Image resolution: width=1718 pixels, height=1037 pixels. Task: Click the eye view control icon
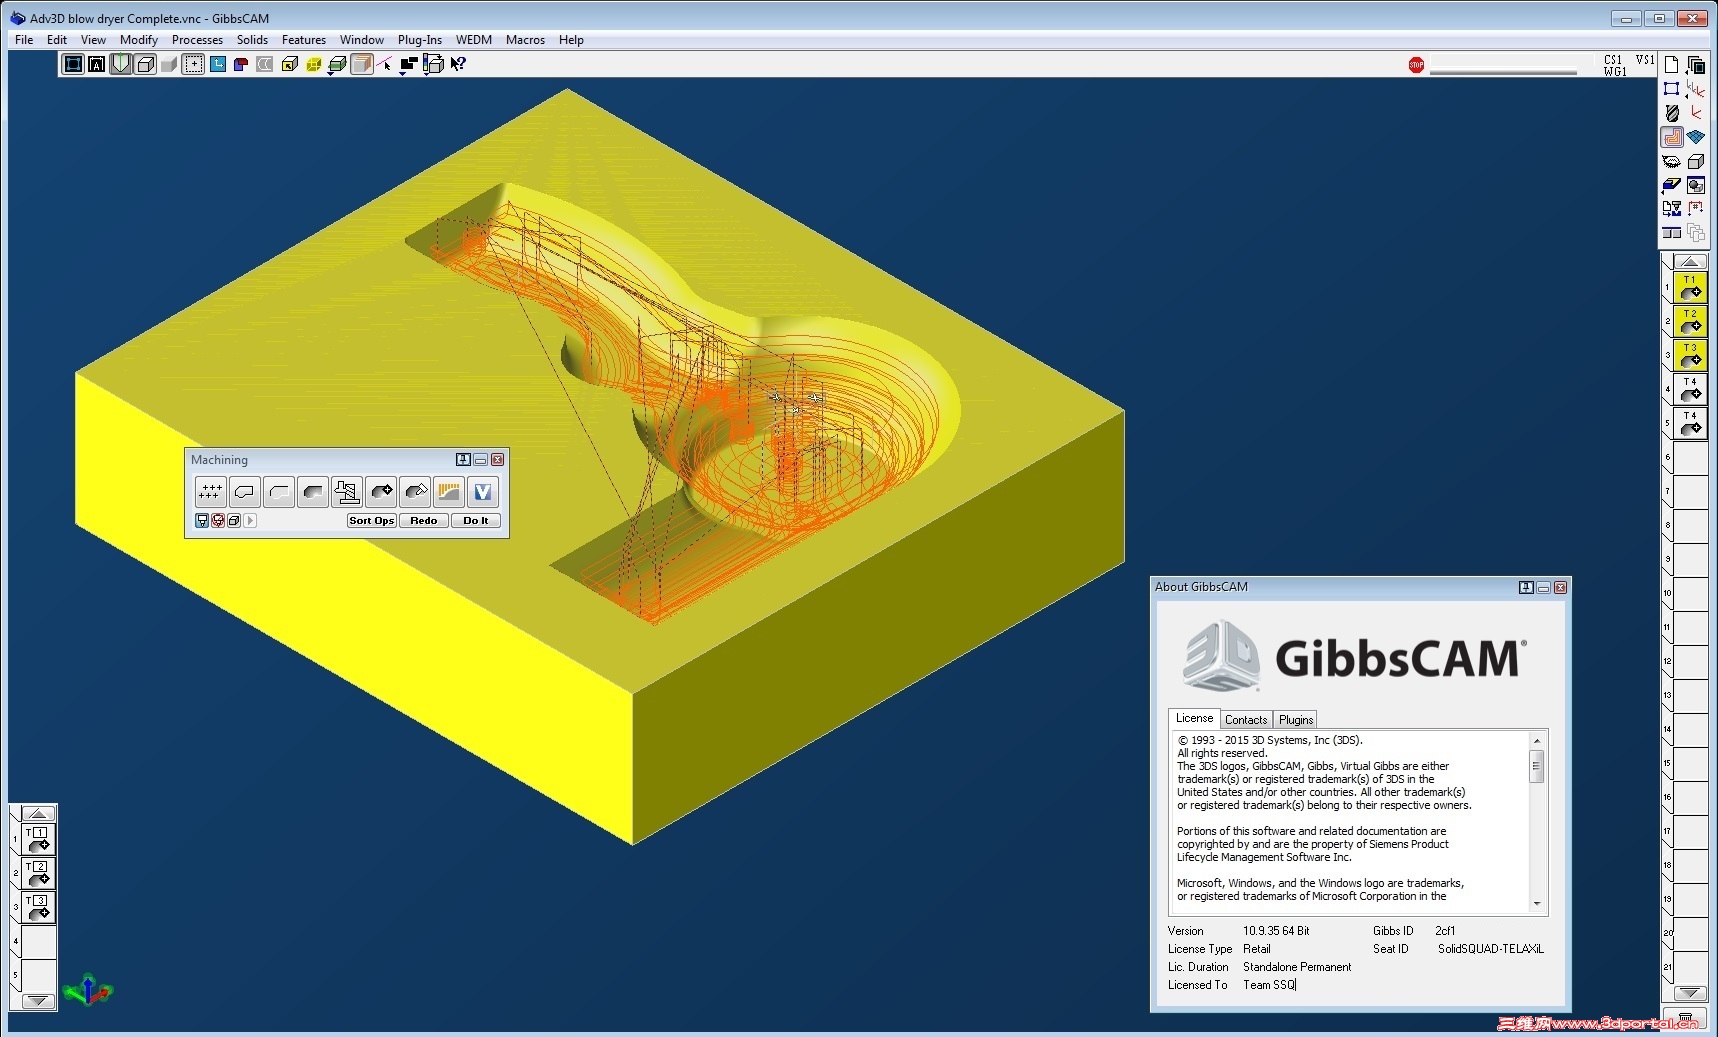1672,161
